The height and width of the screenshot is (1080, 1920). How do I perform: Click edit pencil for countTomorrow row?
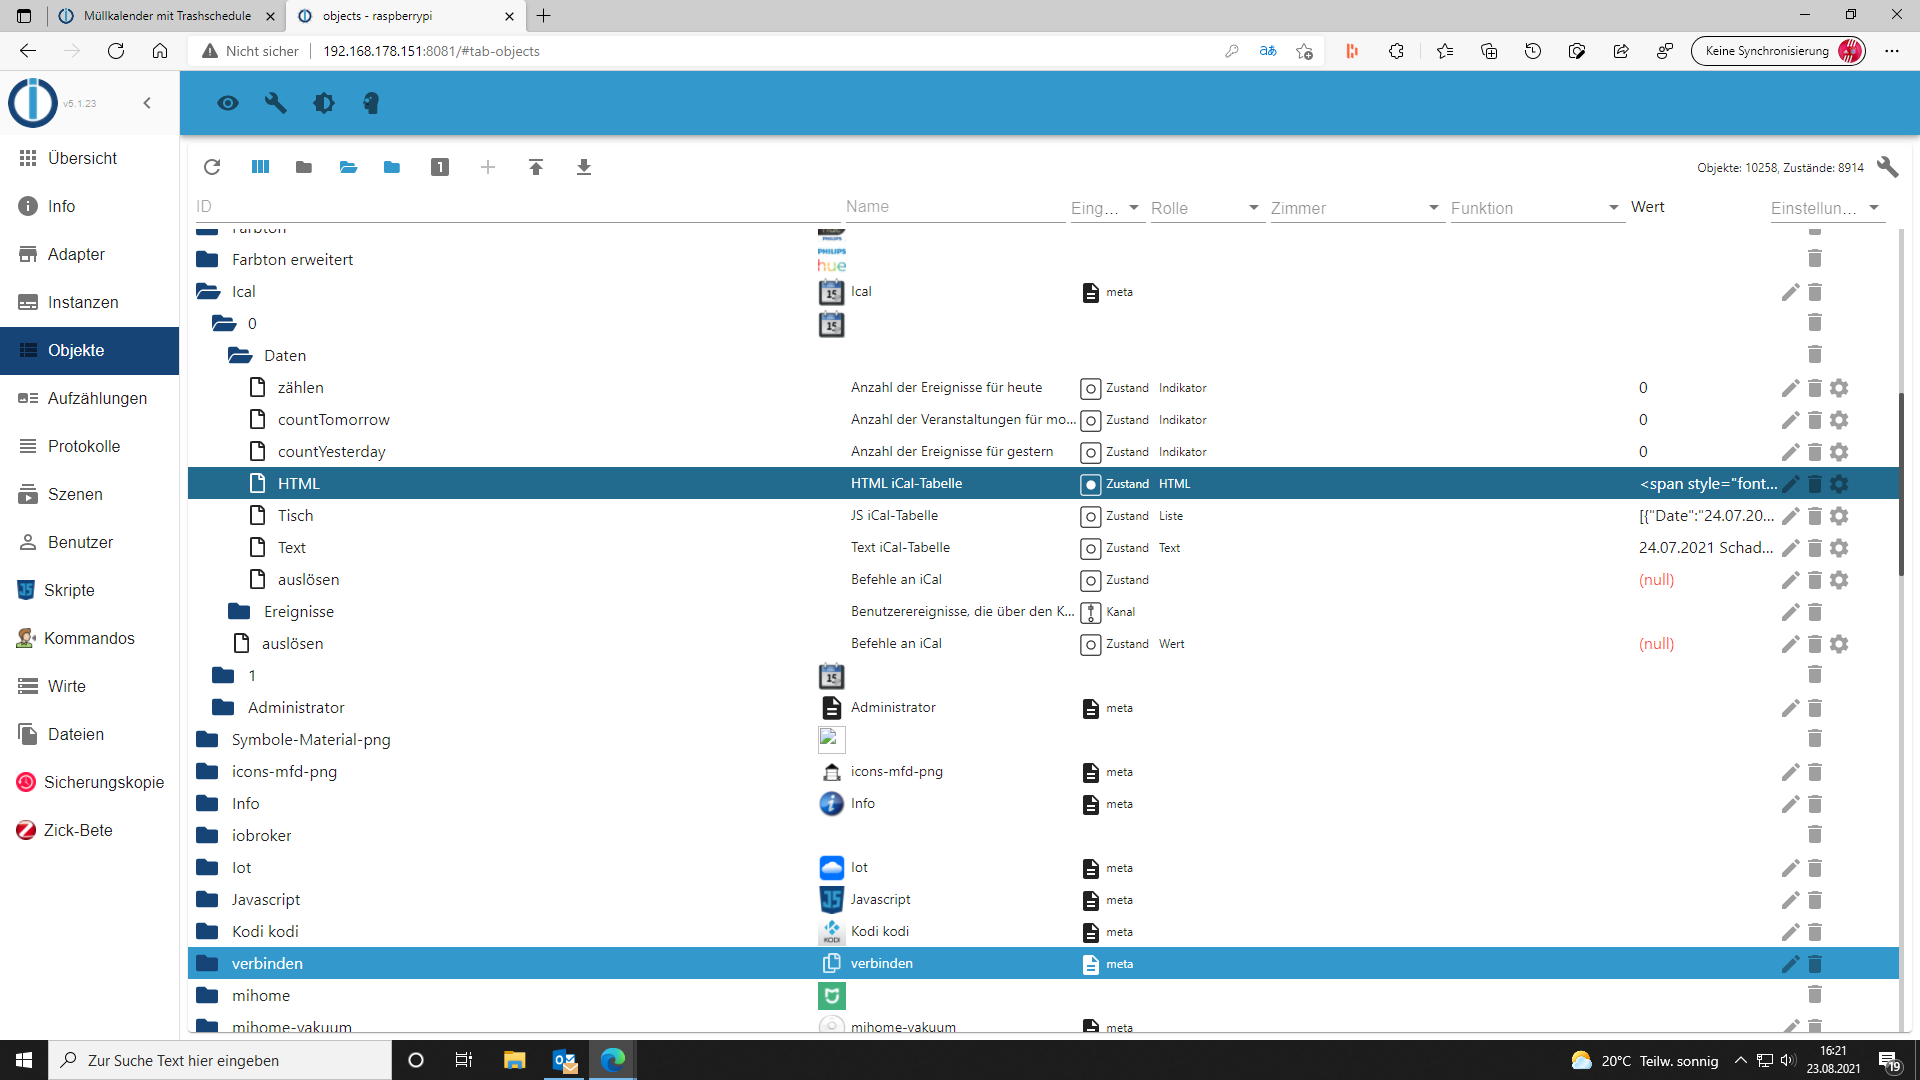(x=1790, y=420)
